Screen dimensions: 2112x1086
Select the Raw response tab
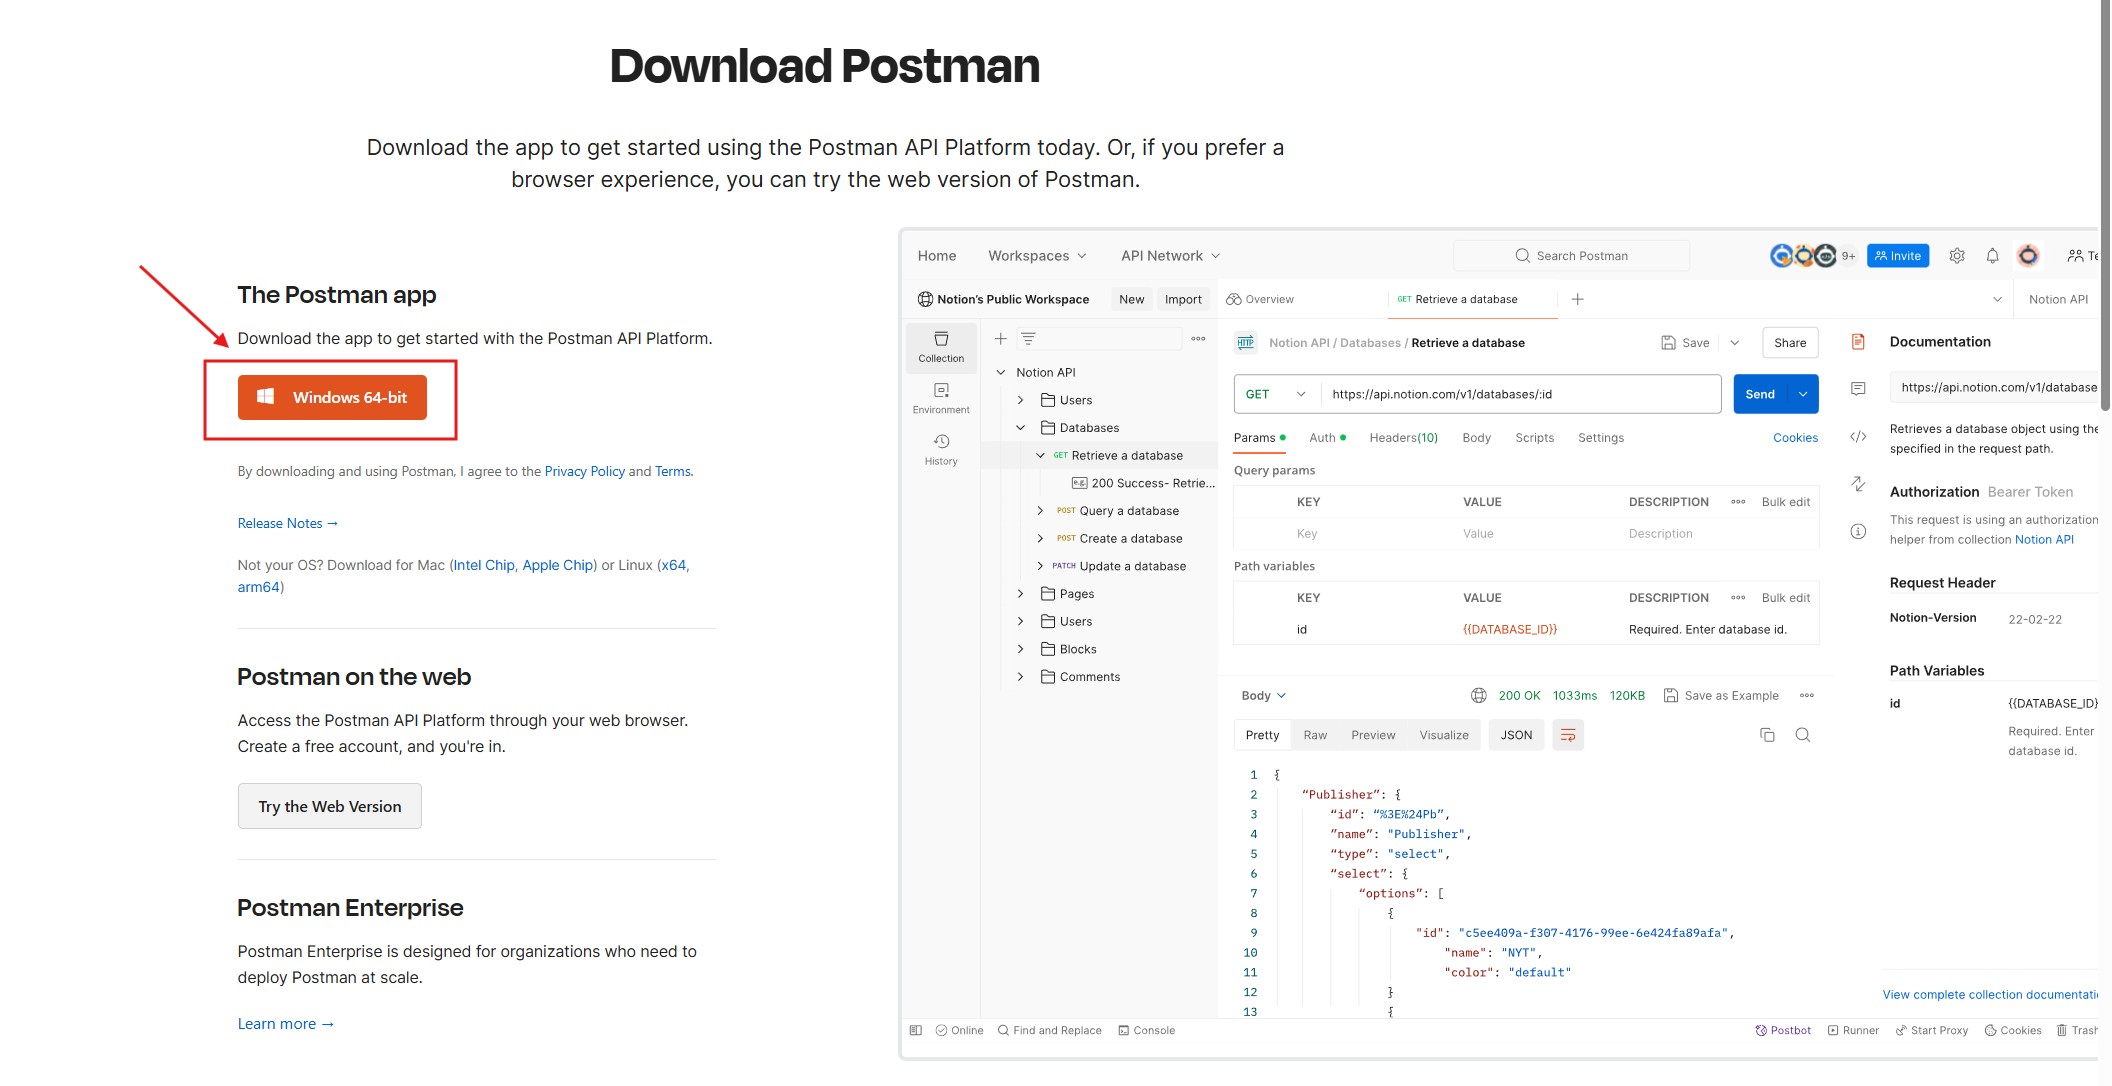pos(1315,735)
